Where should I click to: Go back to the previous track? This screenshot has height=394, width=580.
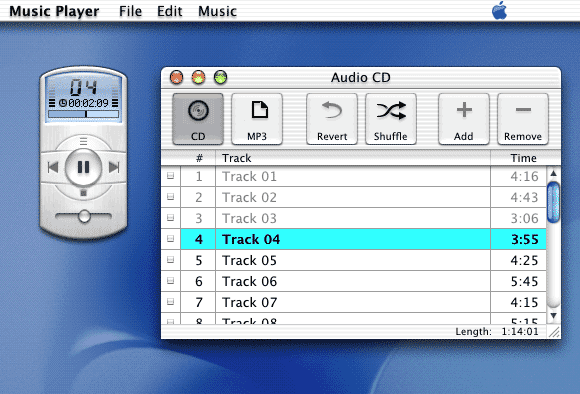53,167
